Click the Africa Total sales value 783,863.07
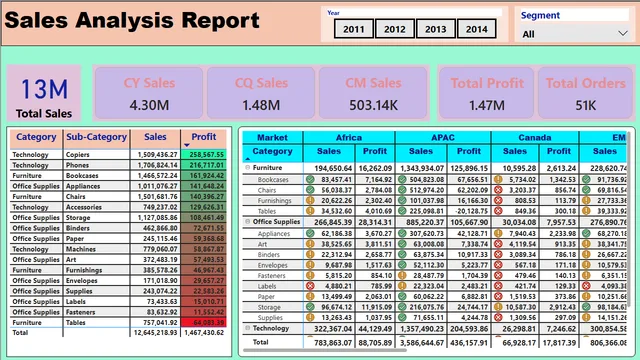 (333, 343)
